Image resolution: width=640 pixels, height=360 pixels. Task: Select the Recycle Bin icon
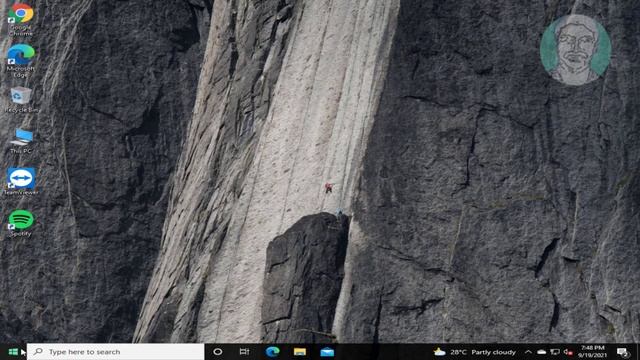pos(21,100)
